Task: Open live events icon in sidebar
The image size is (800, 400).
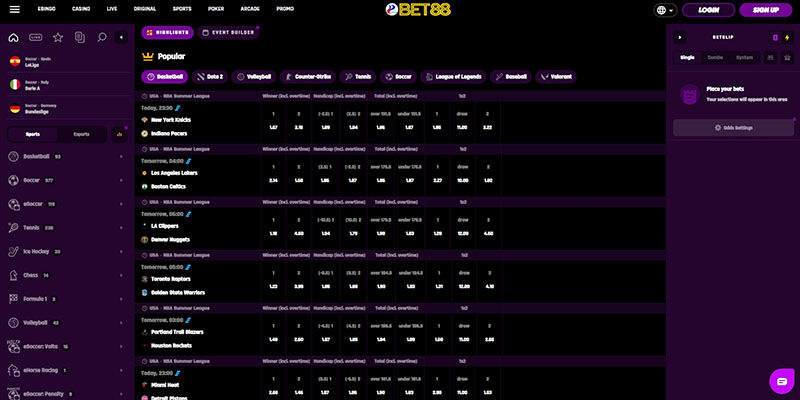Action: click(36, 37)
